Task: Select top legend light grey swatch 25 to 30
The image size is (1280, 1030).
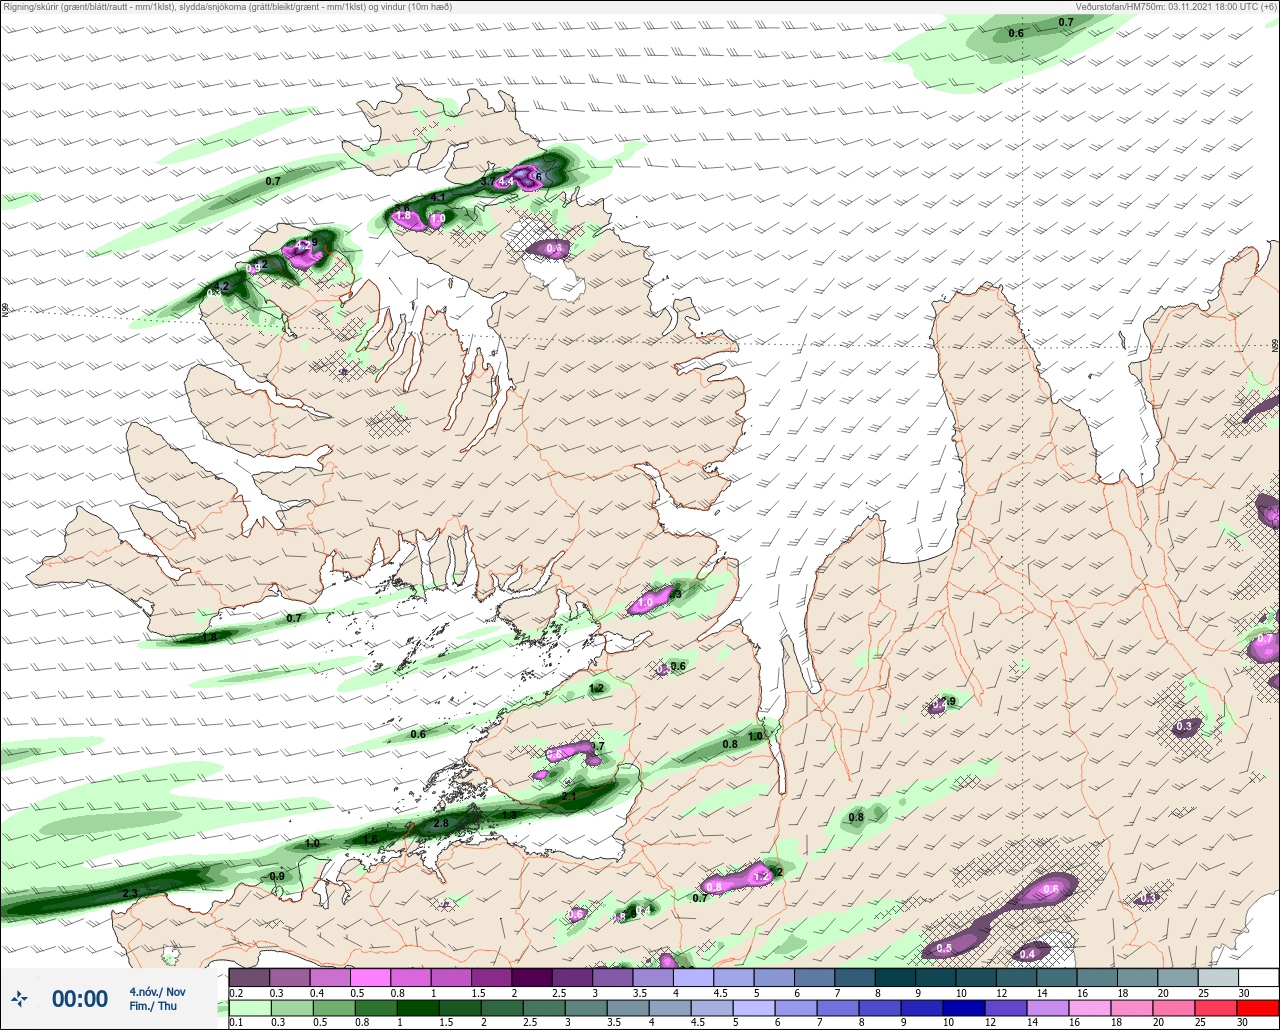Action: (x=1218, y=977)
